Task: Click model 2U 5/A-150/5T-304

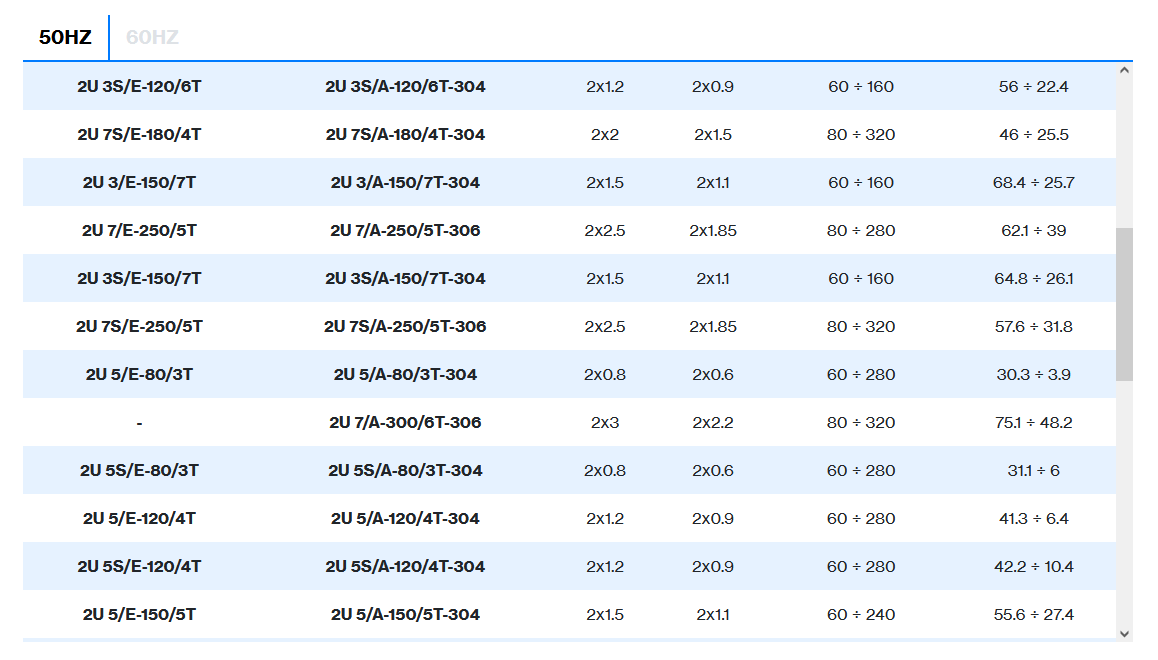Action: [x=405, y=615]
